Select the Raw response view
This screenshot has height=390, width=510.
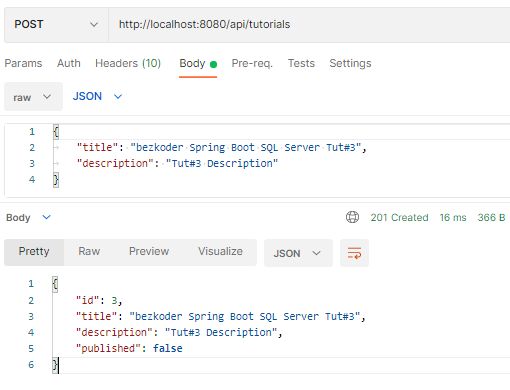pyautogui.click(x=89, y=252)
